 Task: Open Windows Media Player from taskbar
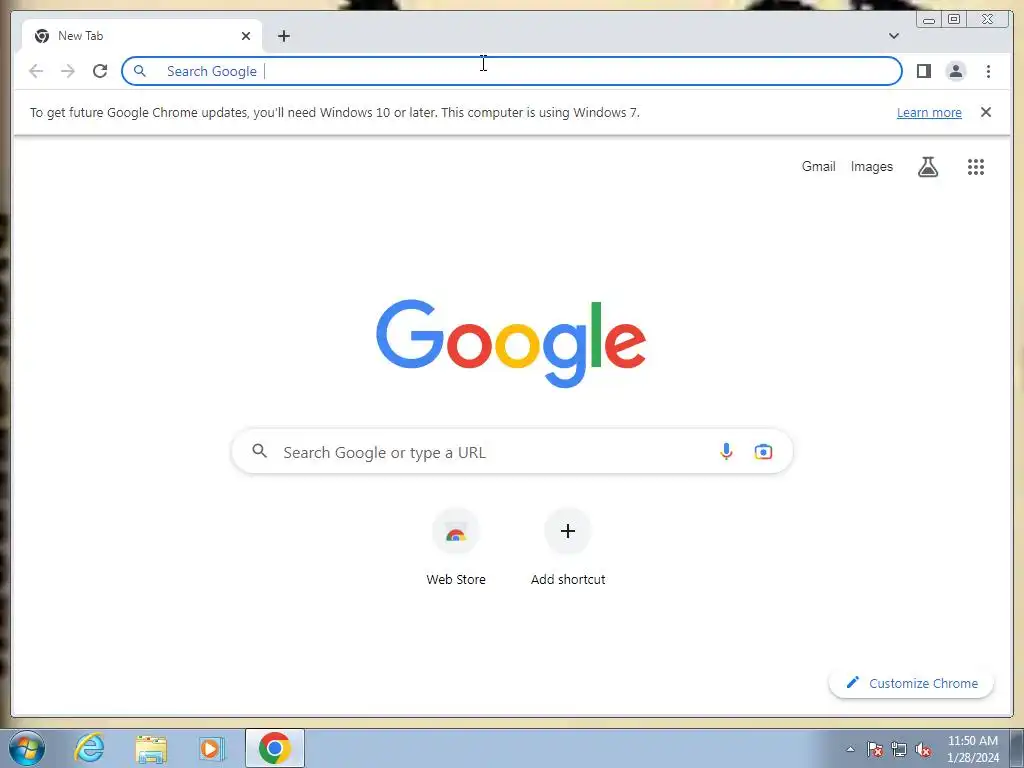point(212,748)
